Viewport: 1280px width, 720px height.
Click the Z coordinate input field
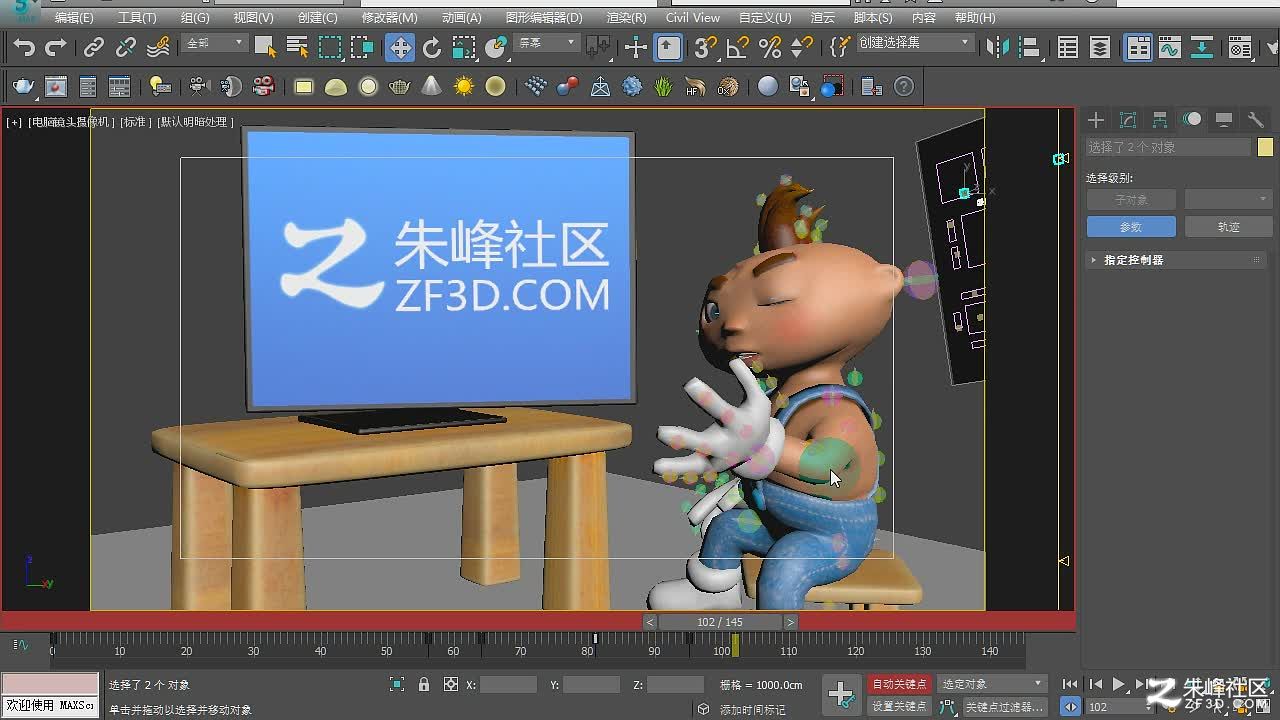(x=676, y=685)
